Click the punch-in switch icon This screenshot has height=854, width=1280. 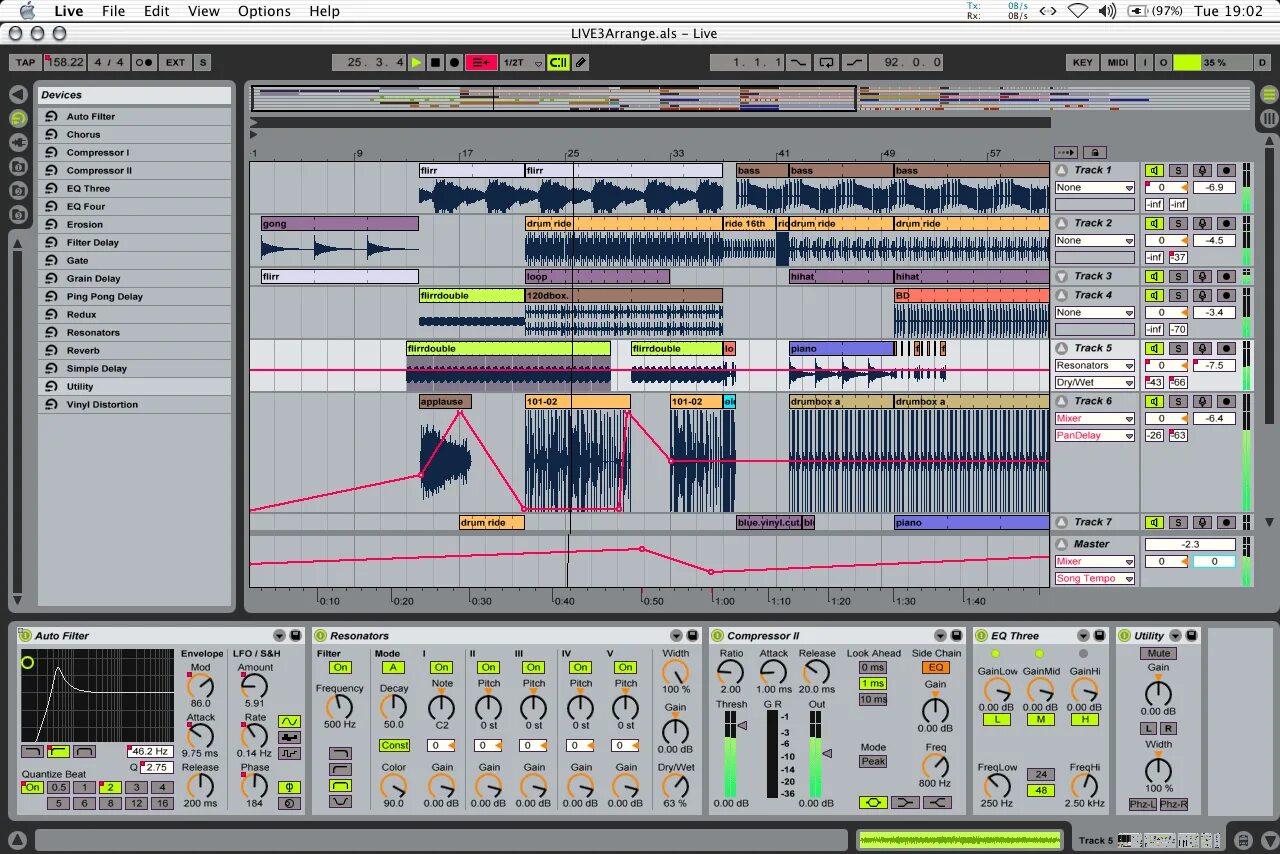(x=798, y=62)
